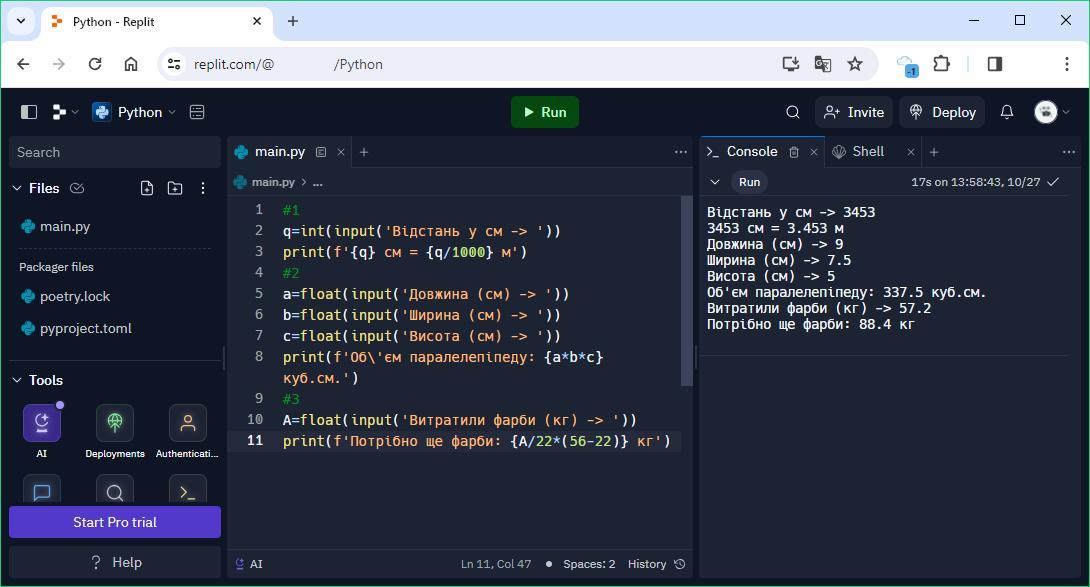
Task: Collapse the Files section chevron
Action: pyautogui.click(x=17, y=188)
